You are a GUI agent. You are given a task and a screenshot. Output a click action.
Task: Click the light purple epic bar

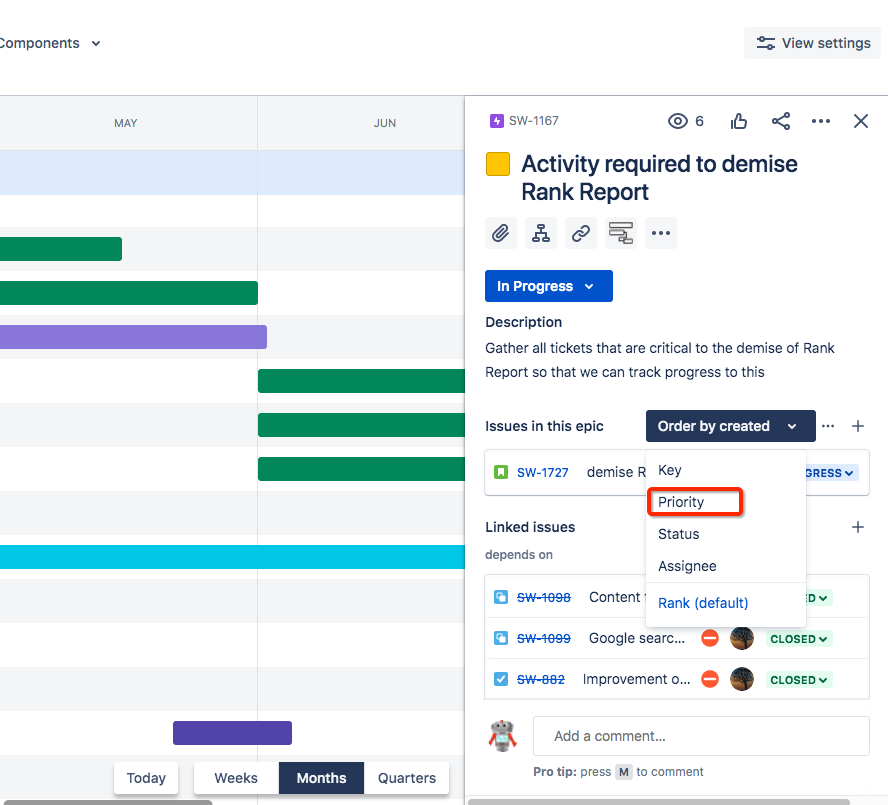pyautogui.click(x=133, y=337)
